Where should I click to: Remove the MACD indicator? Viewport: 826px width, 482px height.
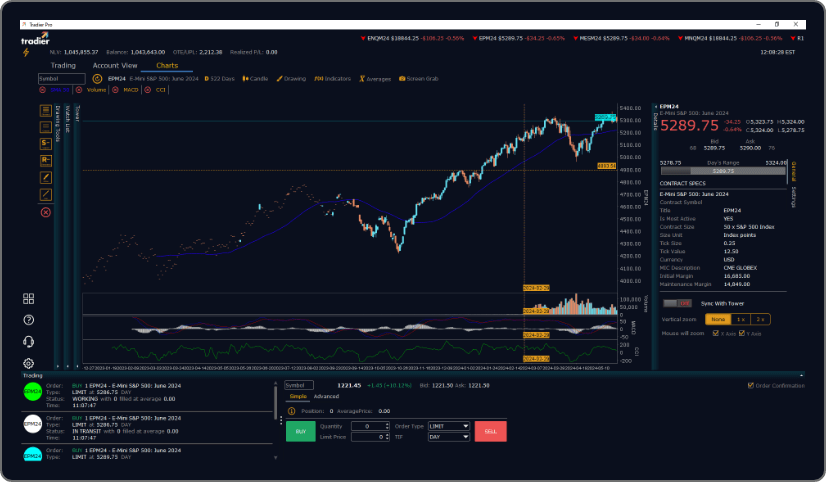(115, 90)
